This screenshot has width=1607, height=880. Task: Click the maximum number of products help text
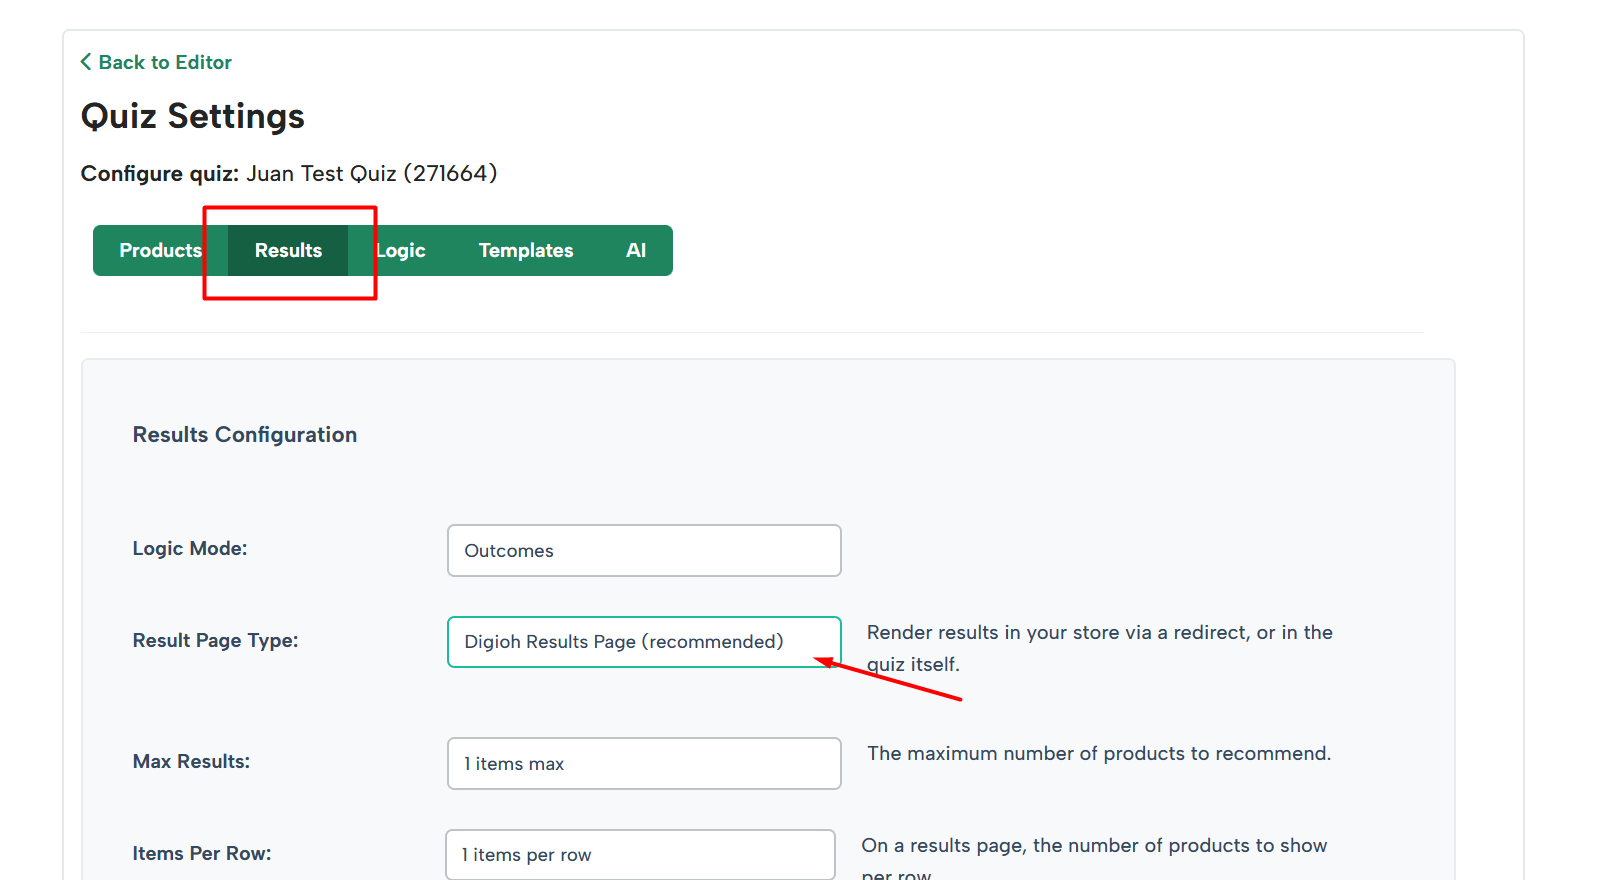point(1099,753)
